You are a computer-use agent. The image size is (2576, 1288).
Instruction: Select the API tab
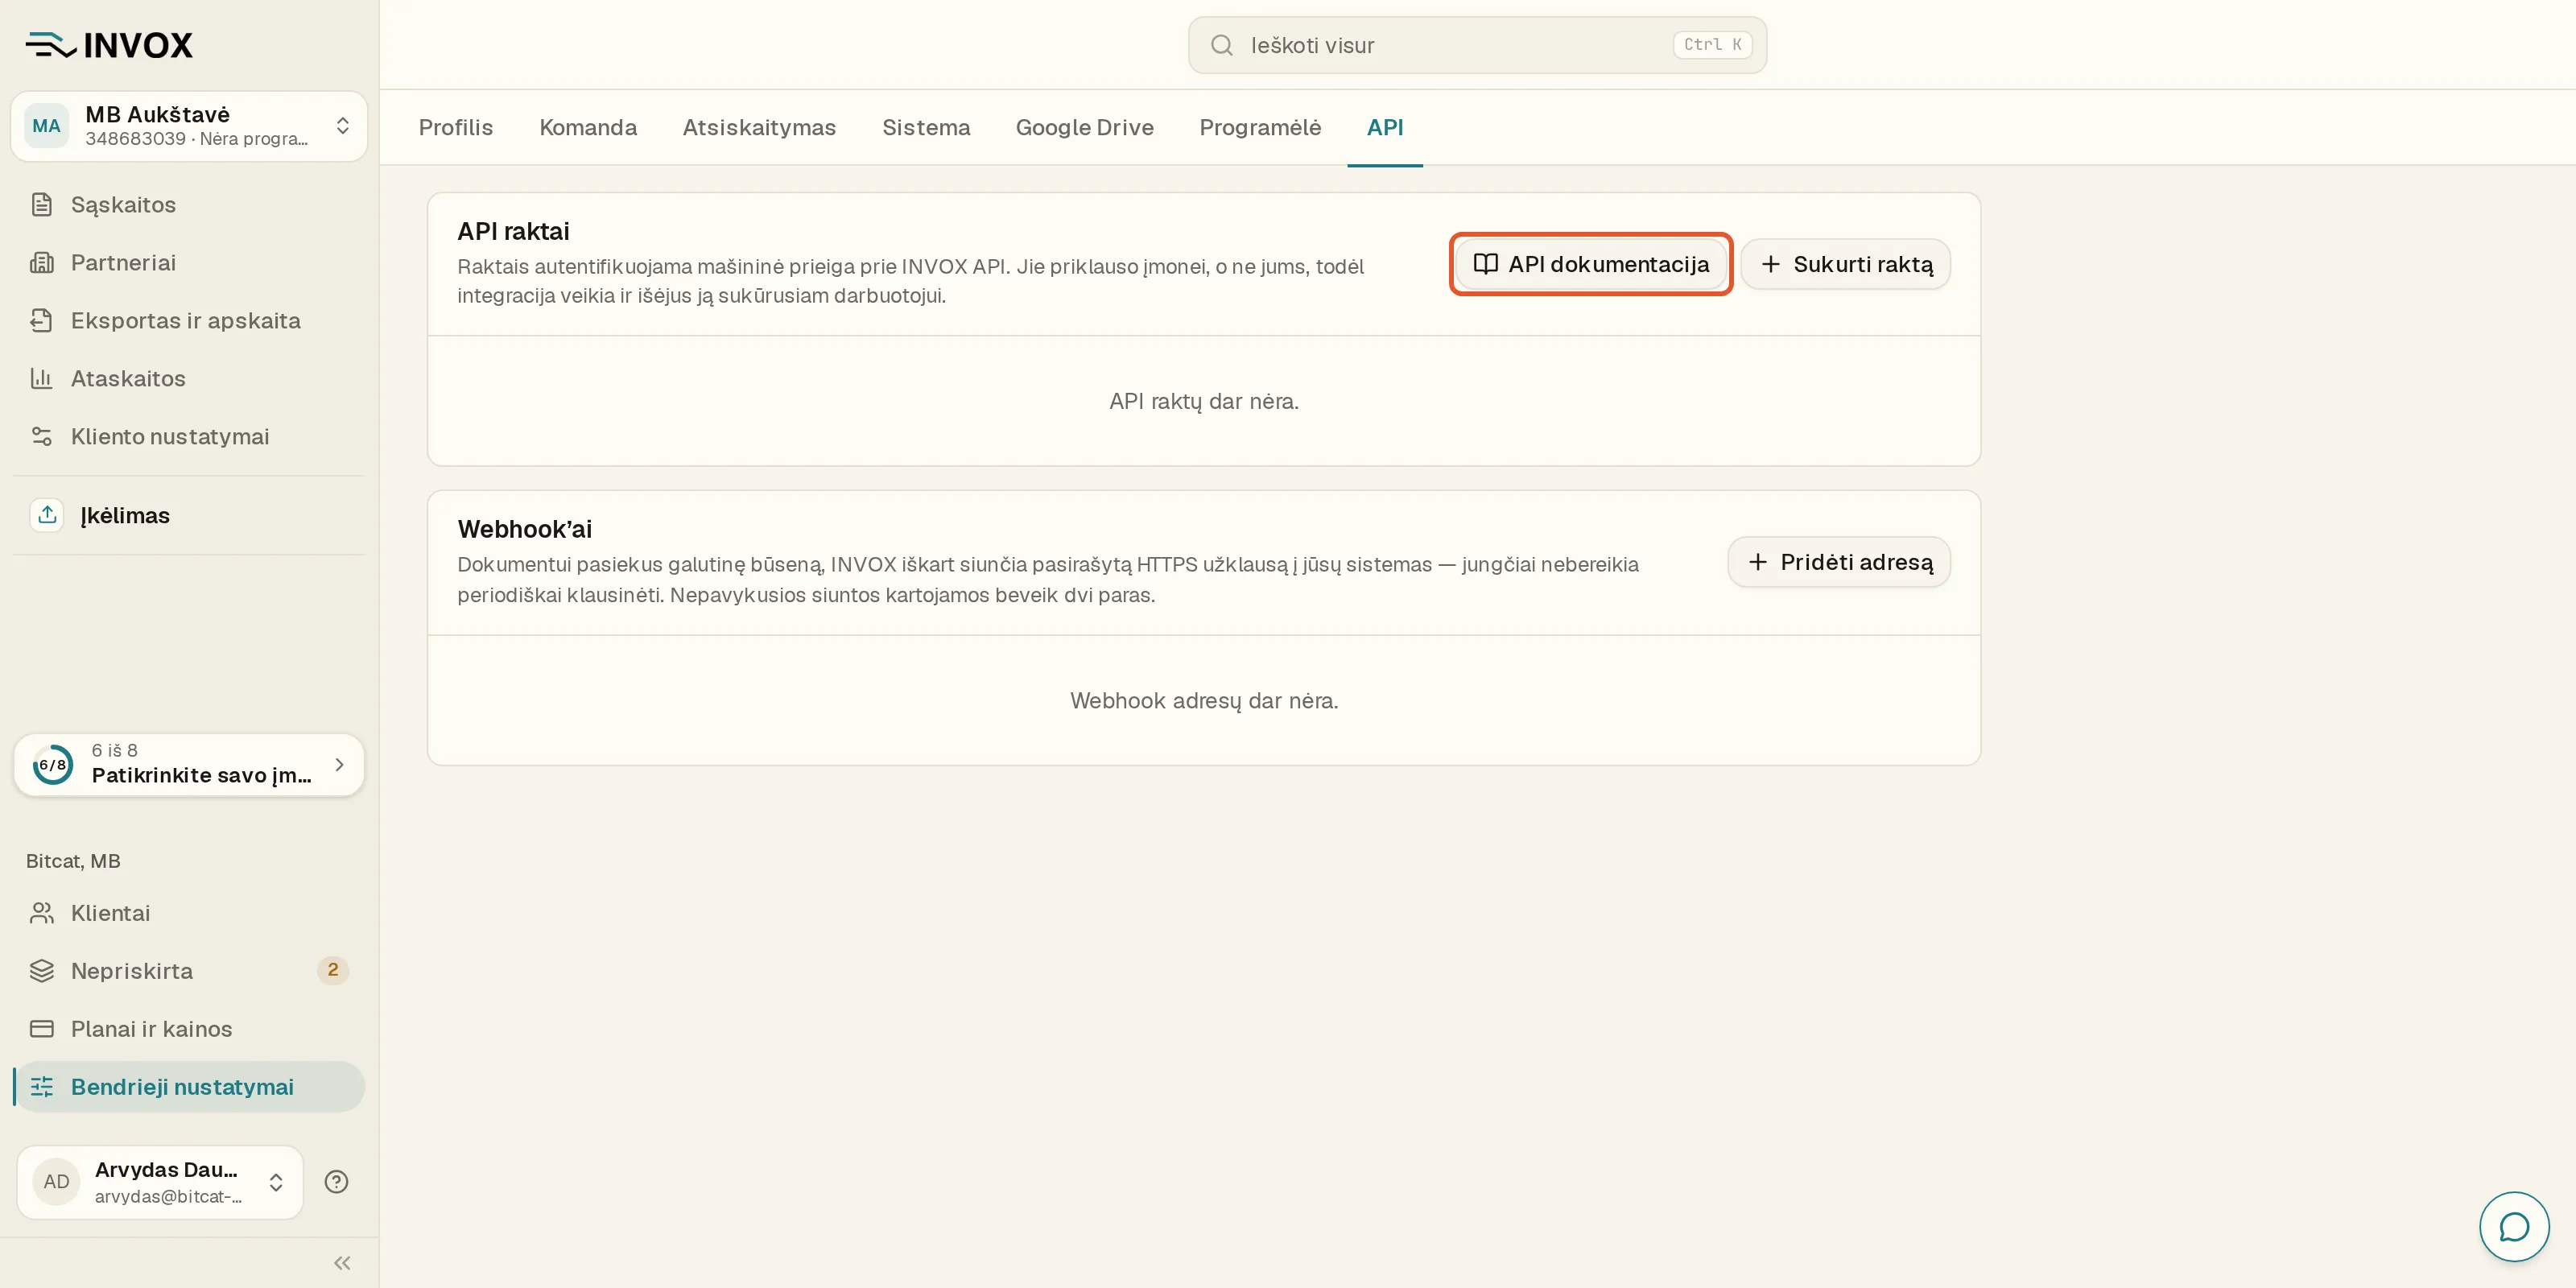coord(1385,128)
